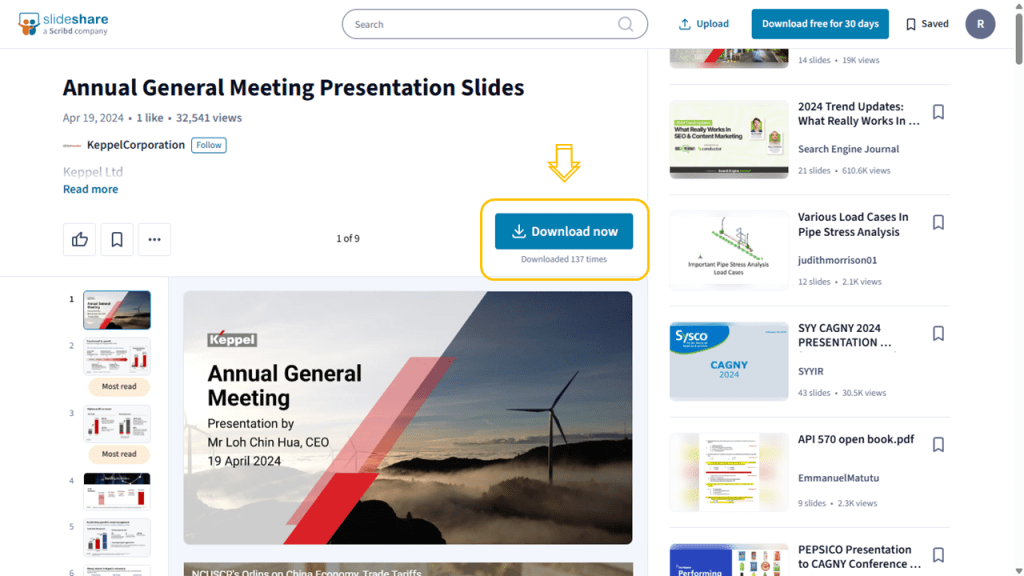Open the user profile avatar R
This screenshot has width=1024, height=576.
coord(980,24)
